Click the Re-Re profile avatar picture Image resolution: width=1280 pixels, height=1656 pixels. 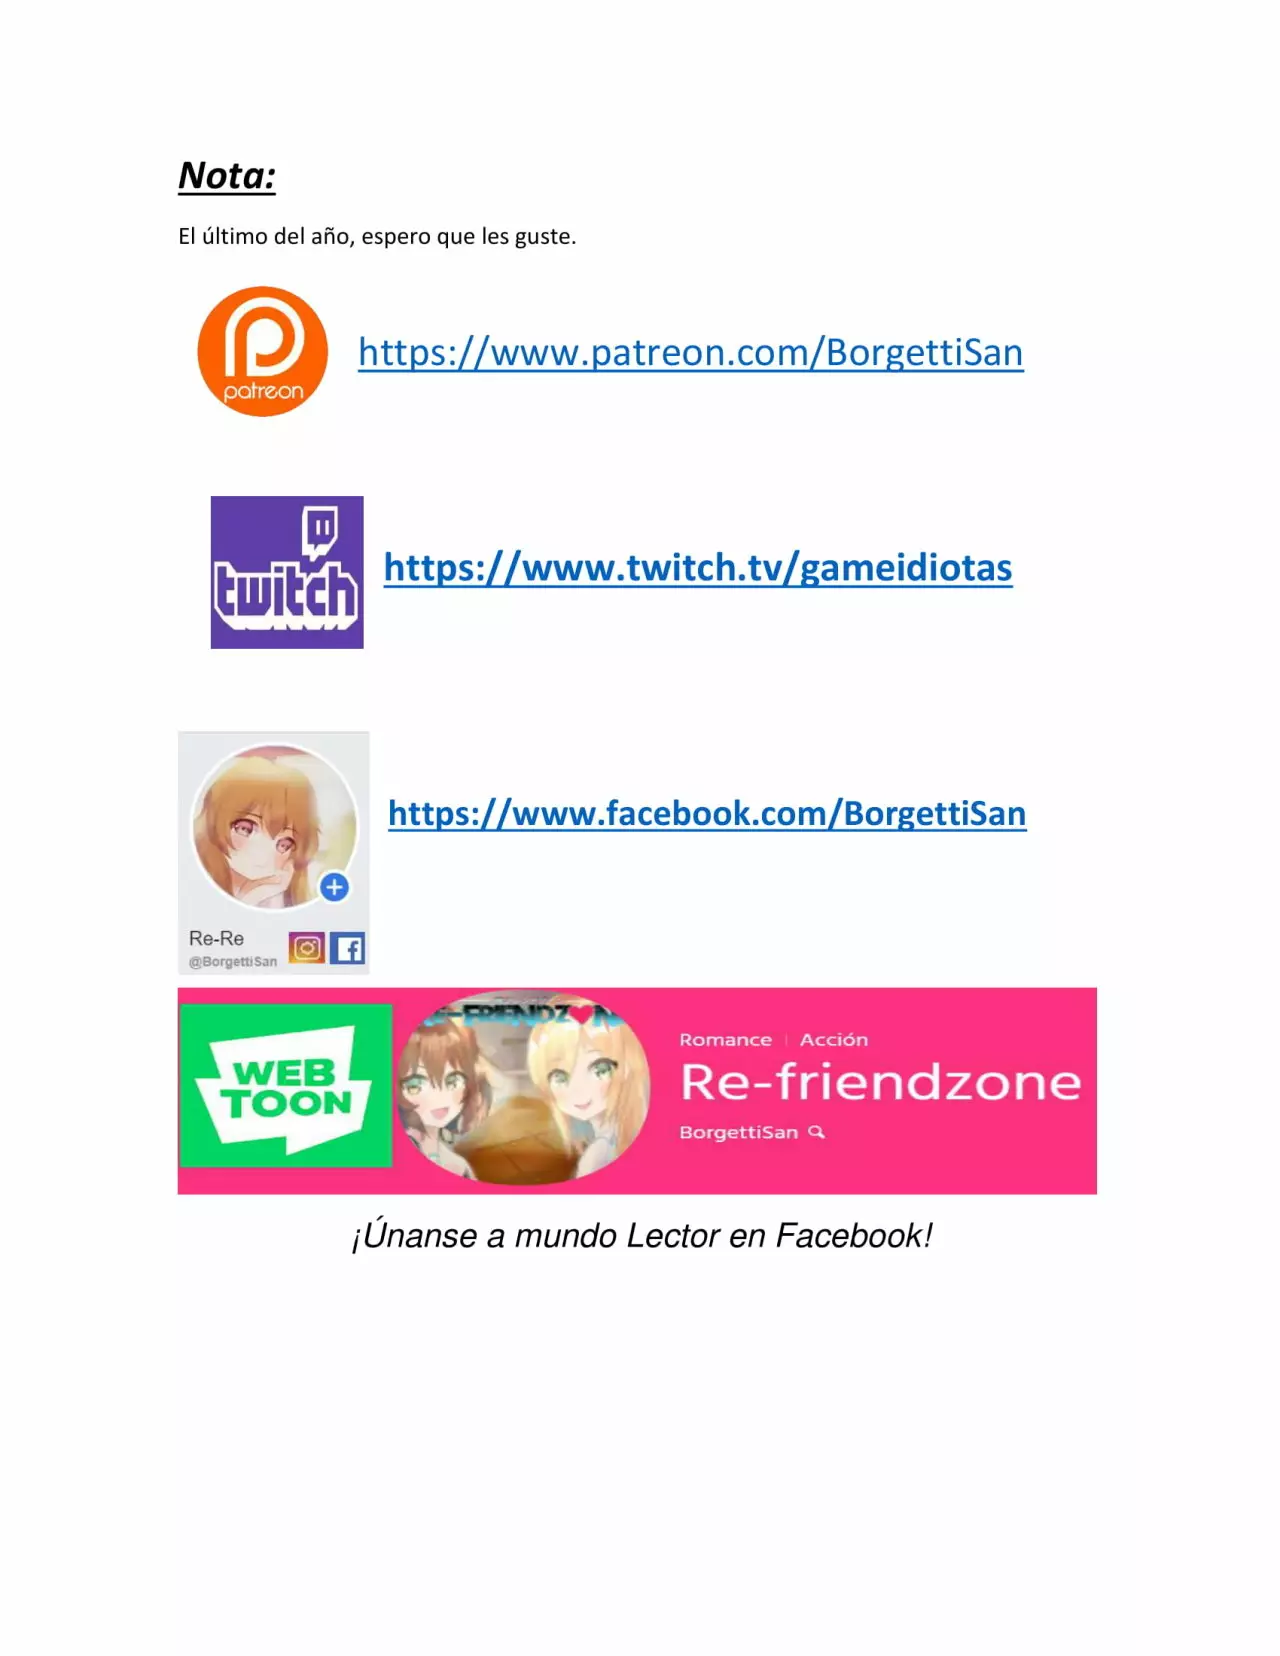[274, 827]
